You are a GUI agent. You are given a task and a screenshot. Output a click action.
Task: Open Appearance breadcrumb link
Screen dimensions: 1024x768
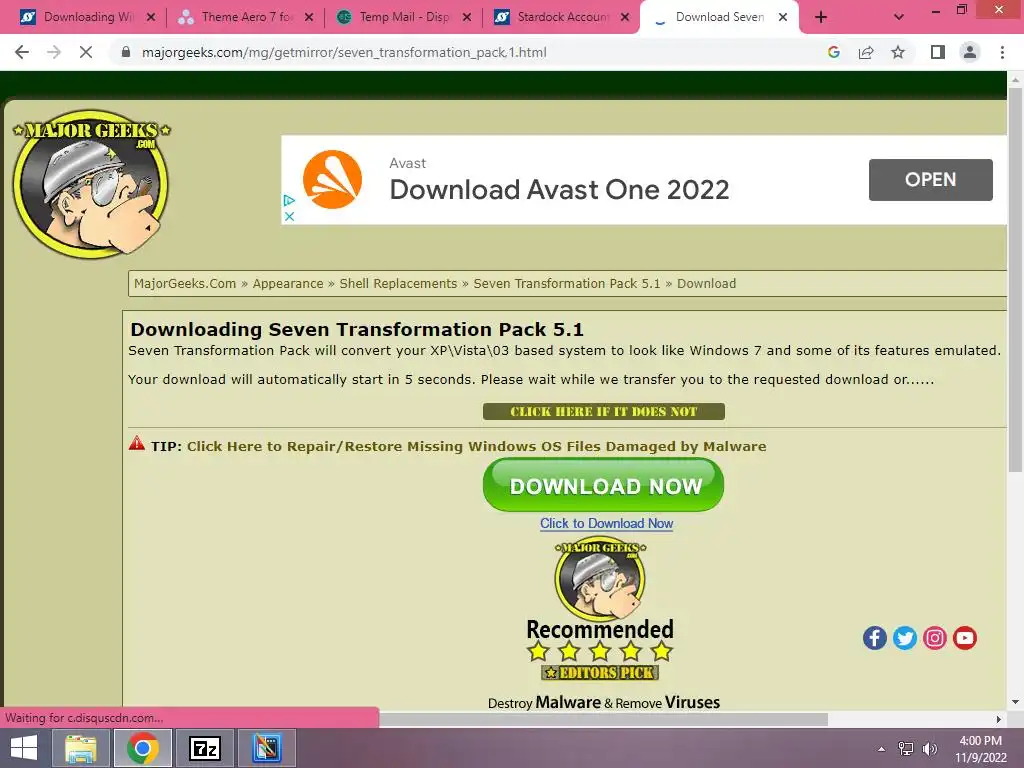click(288, 283)
